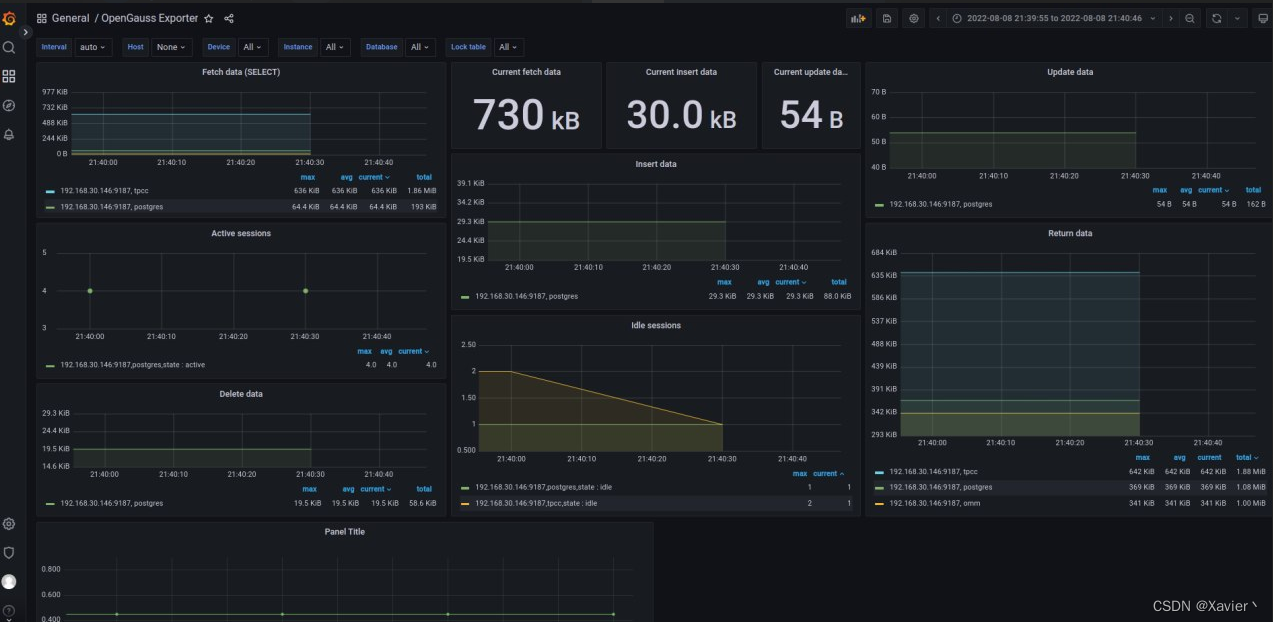The height and width of the screenshot is (622, 1273).
Task: Open the Interval auto dropdown
Action: click(x=93, y=47)
